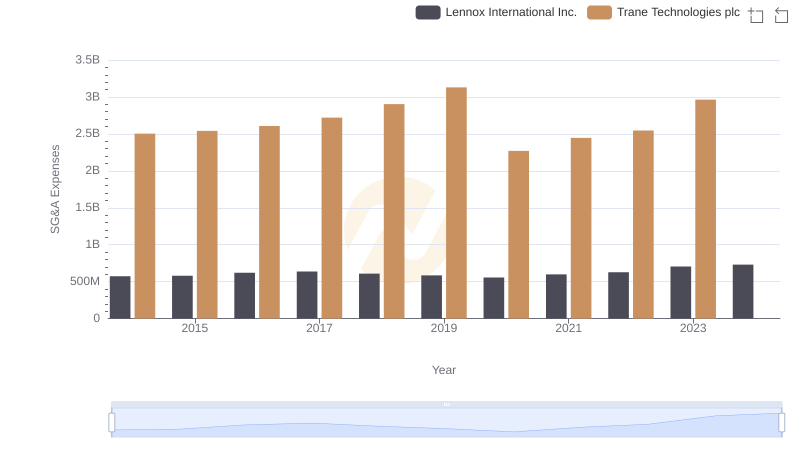Click the Trane bar for 2021
Viewport: 800px width, 461px height.
tap(581, 228)
